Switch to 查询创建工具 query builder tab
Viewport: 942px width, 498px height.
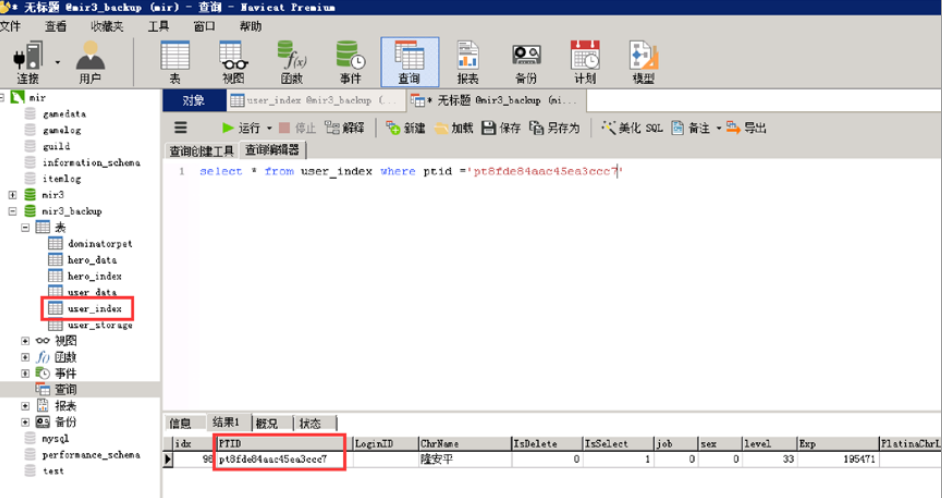(201, 150)
